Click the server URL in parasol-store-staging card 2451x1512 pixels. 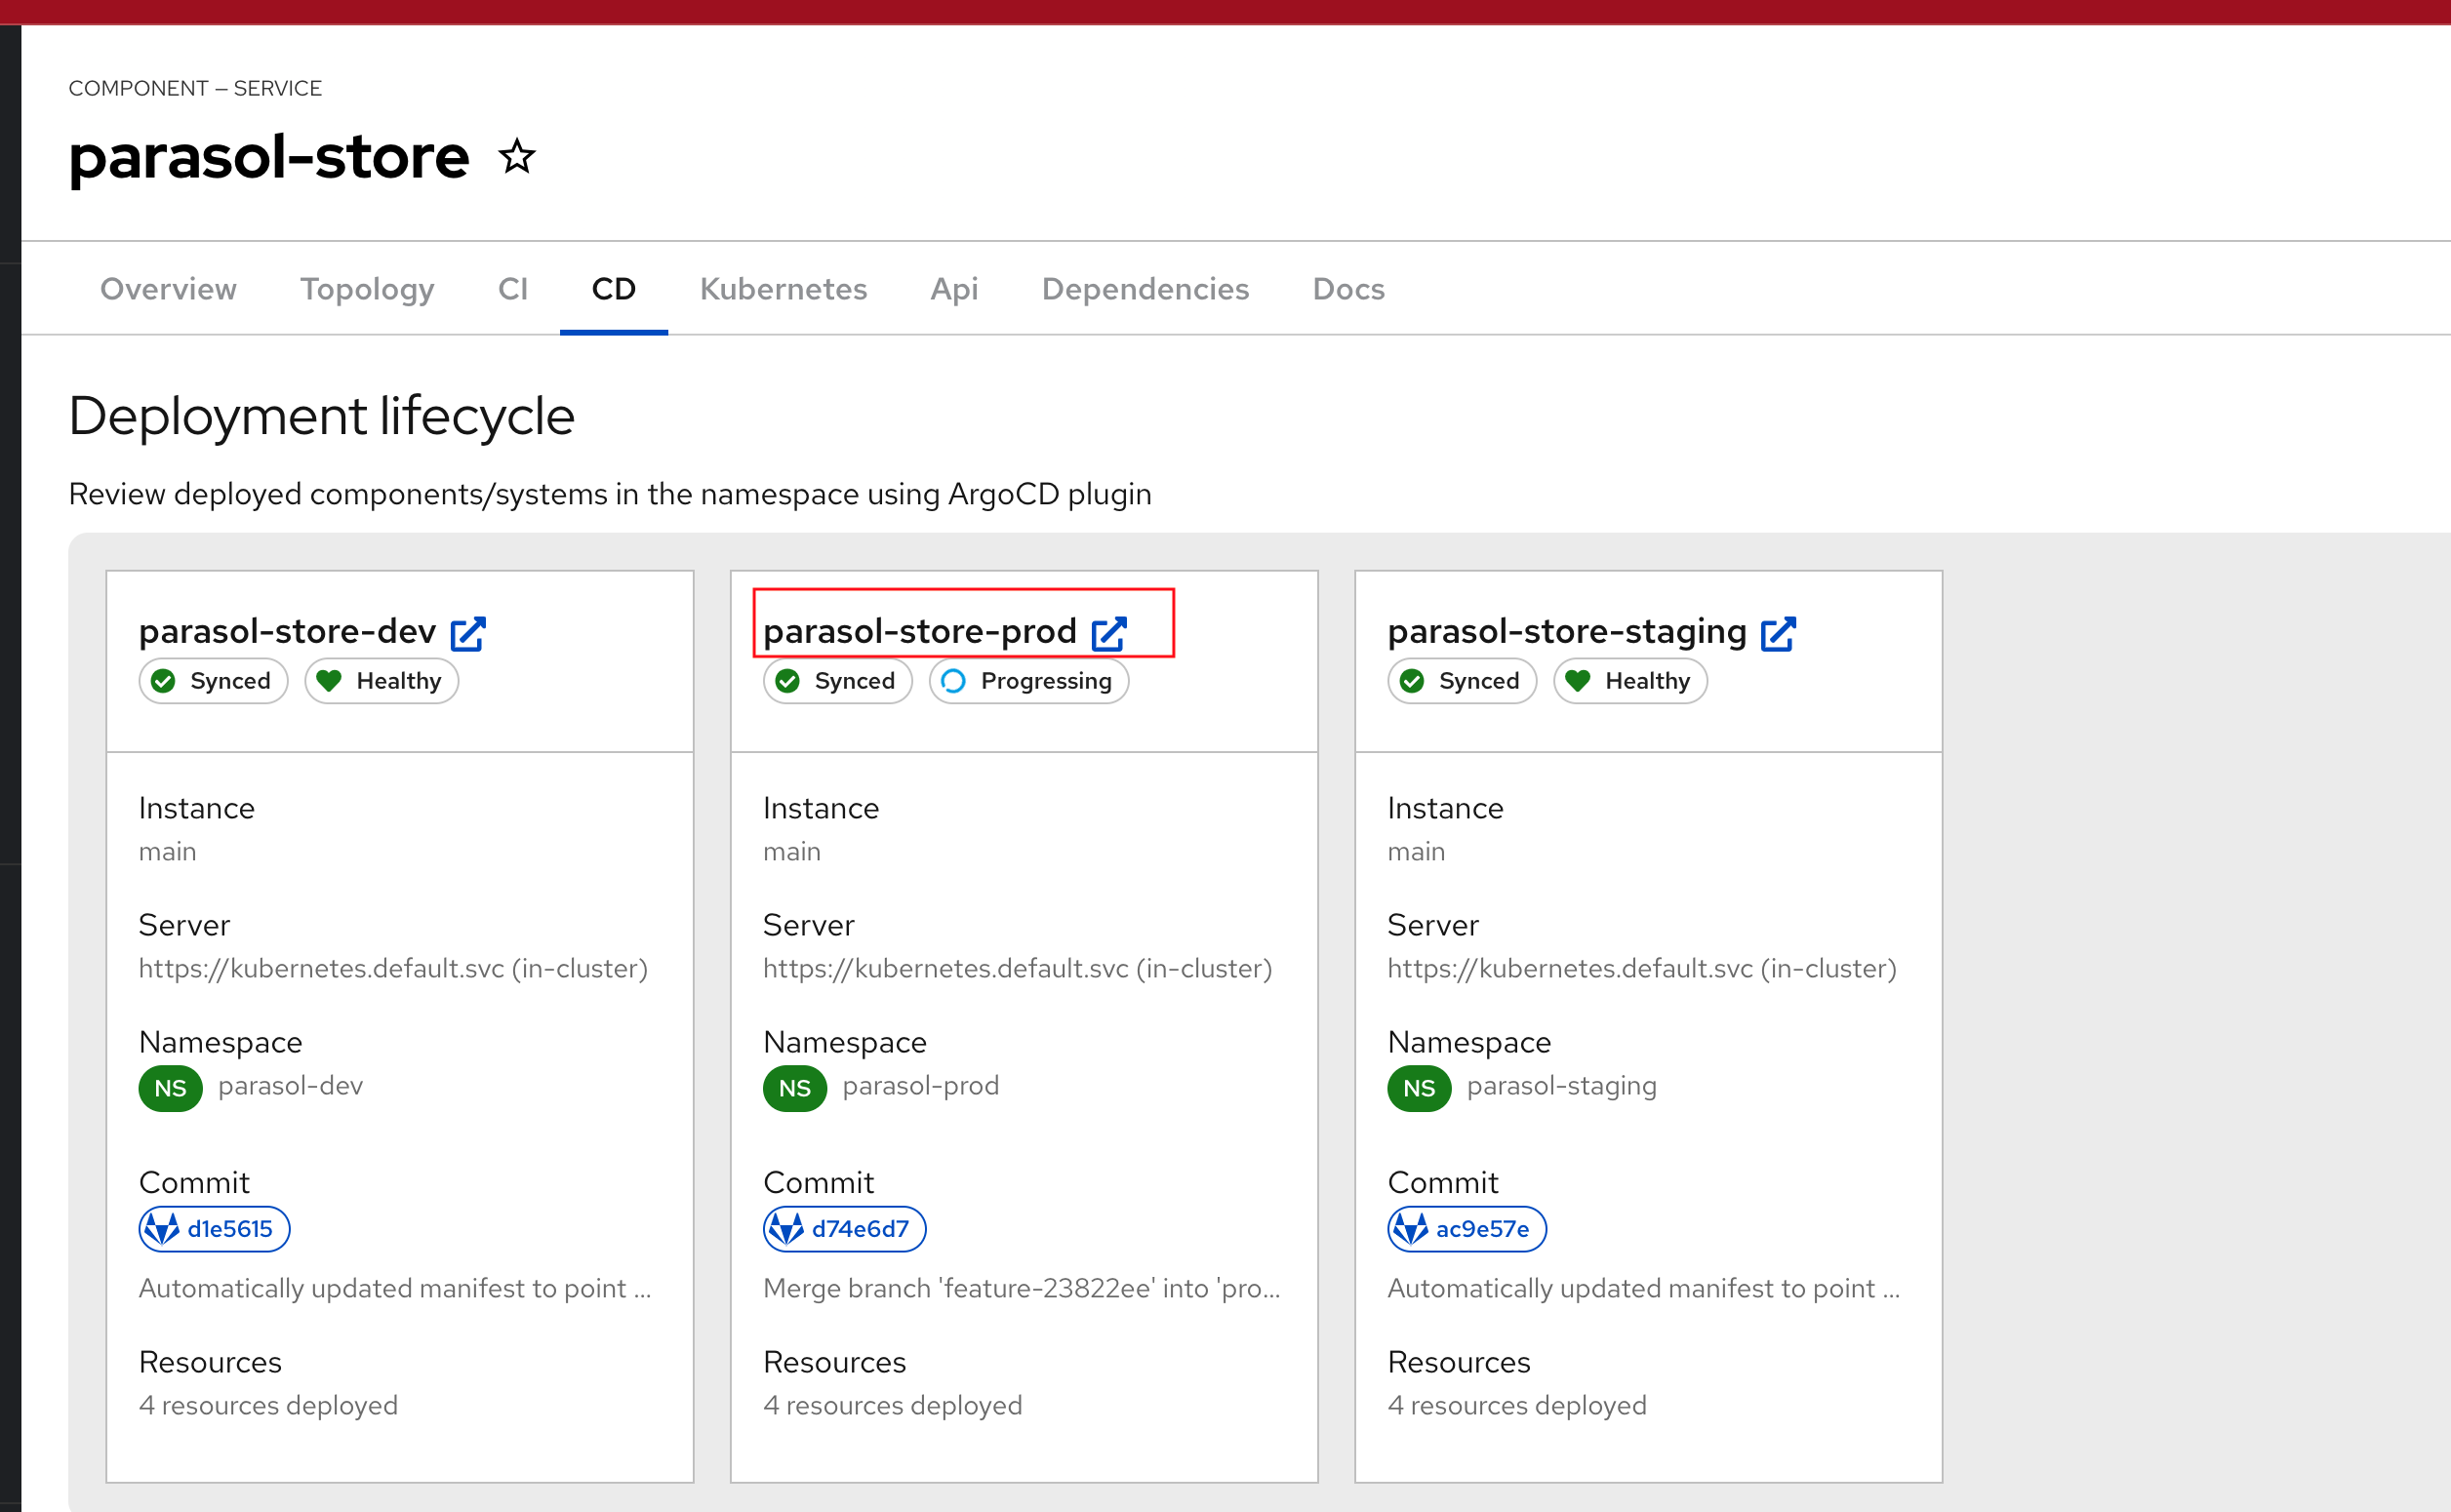coord(1641,969)
